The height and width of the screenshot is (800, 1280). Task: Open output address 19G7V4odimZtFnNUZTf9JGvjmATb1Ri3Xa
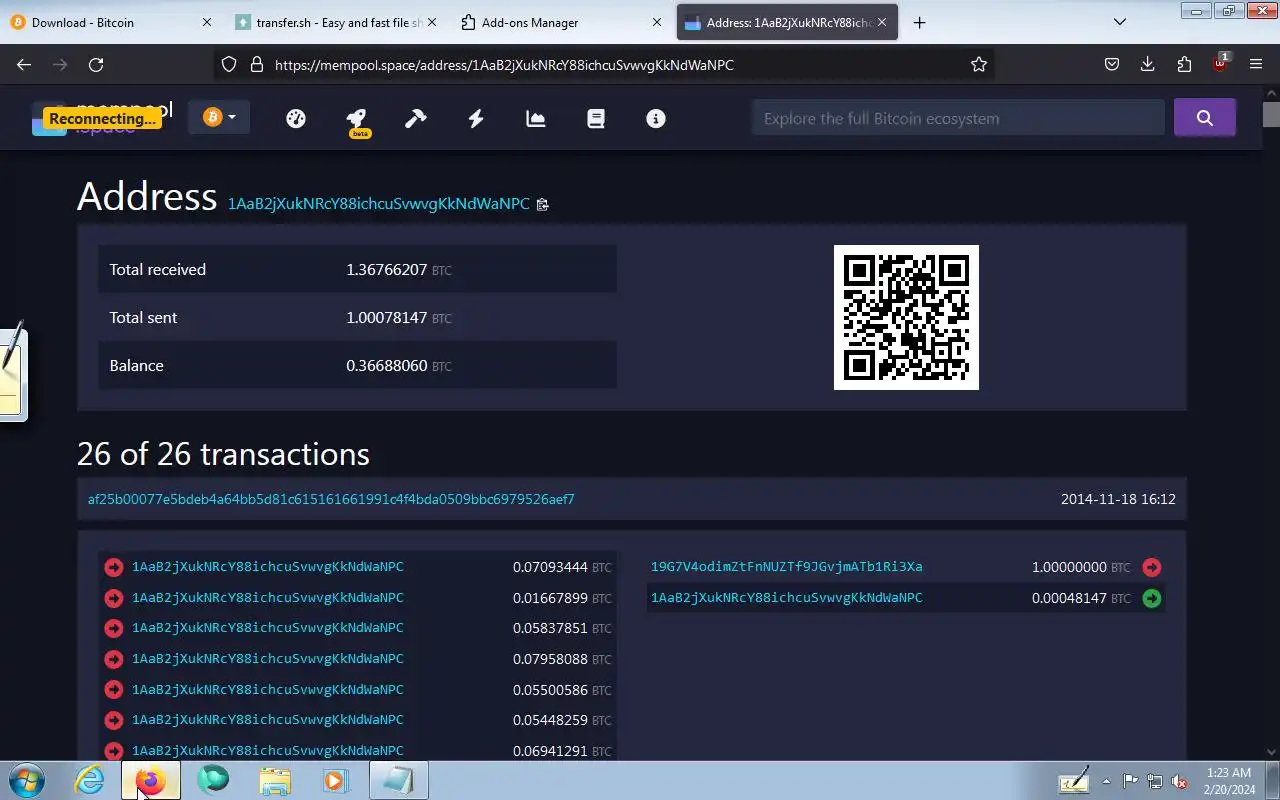[787, 567]
